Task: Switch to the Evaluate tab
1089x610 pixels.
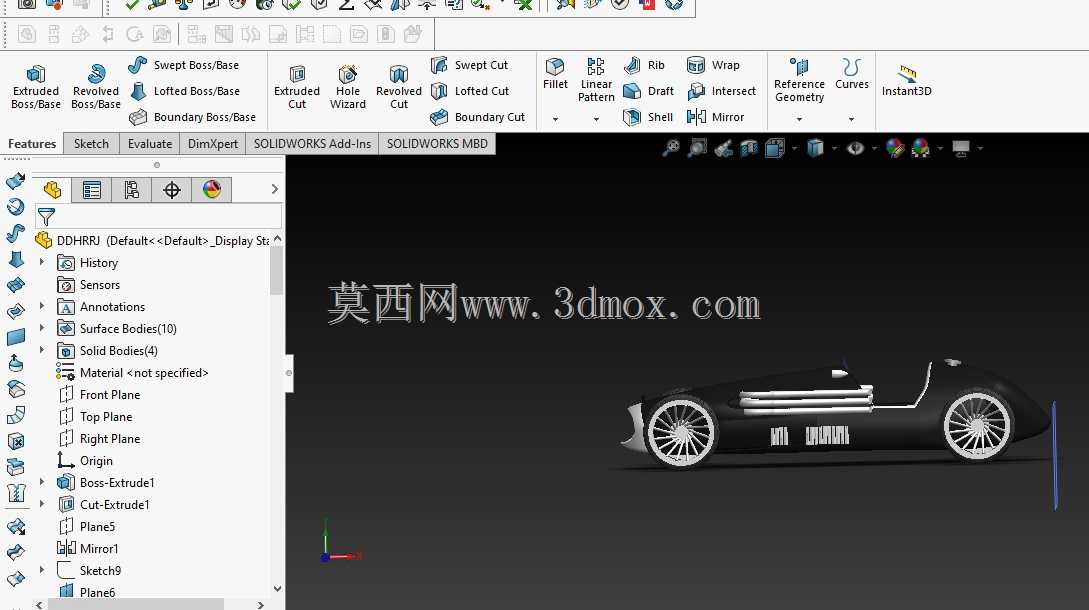Action: click(150, 143)
